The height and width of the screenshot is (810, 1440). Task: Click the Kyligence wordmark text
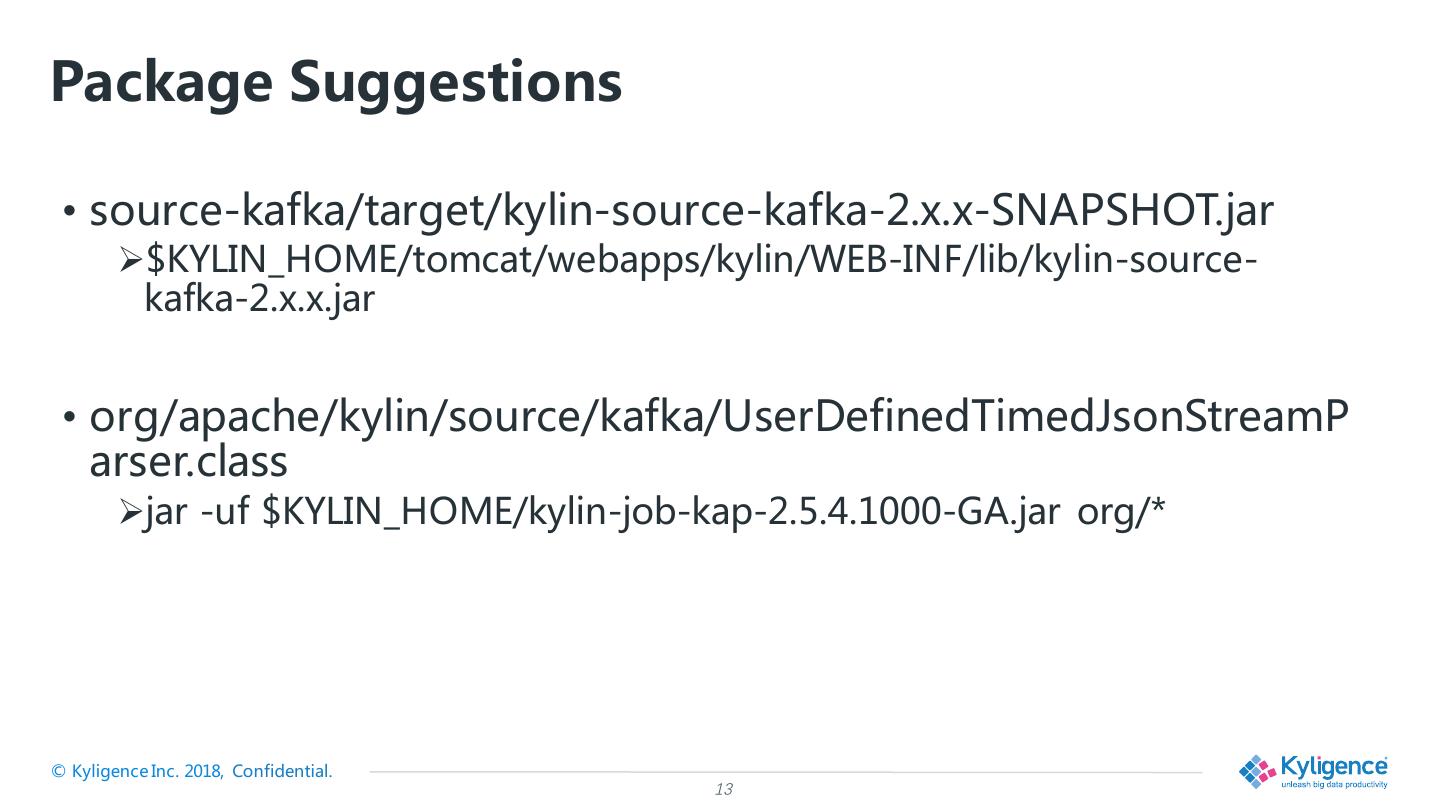click(1334, 766)
